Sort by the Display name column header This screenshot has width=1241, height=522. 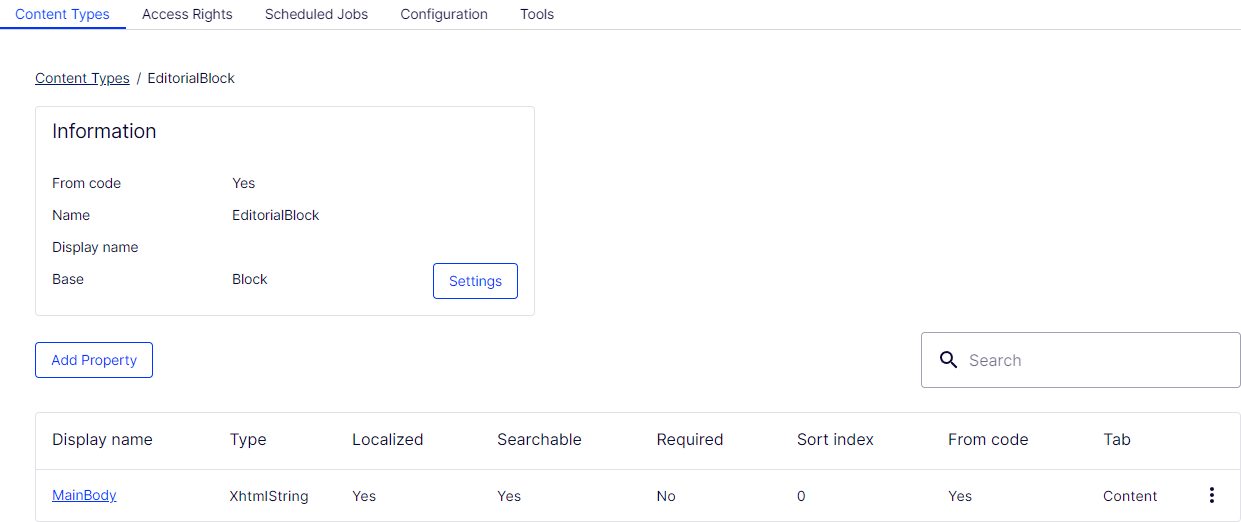click(x=102, y=439)
